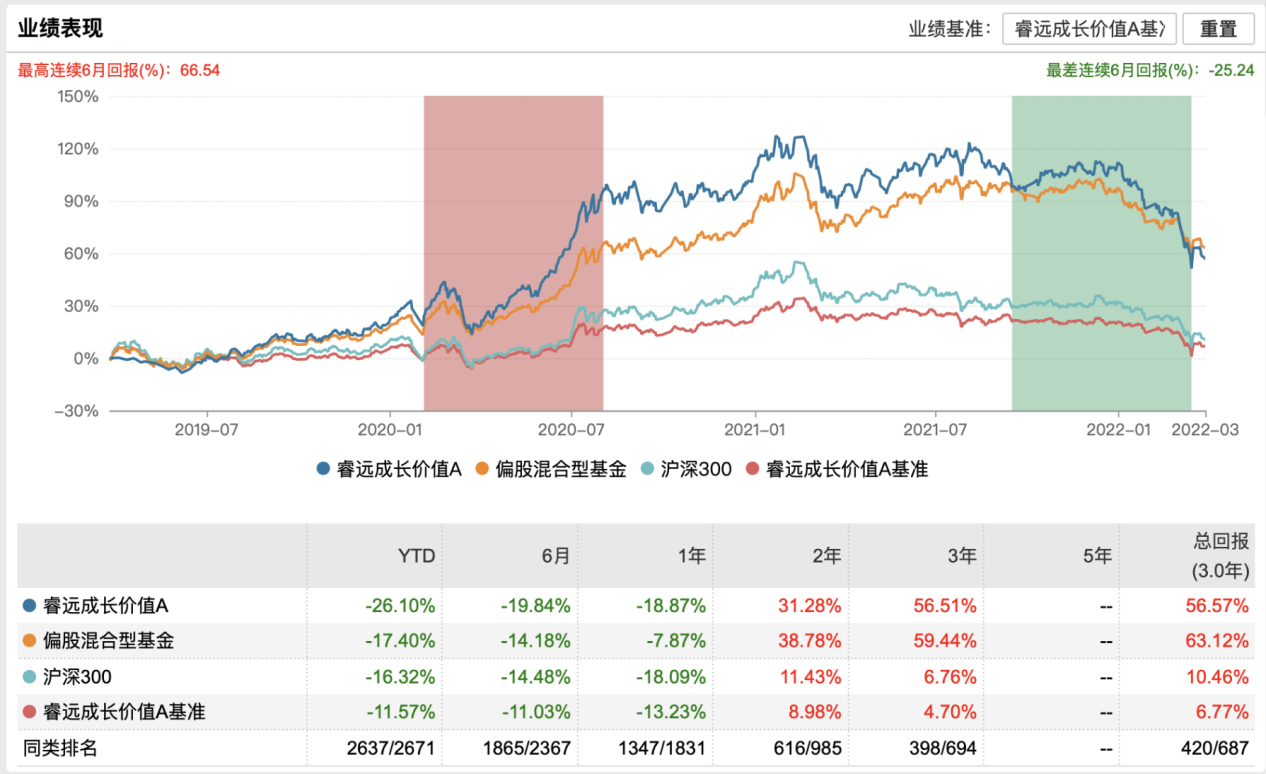Click the teal dot beside 沪深300 row
Screen dimensions: 1266x774
(x=28, y=677)
